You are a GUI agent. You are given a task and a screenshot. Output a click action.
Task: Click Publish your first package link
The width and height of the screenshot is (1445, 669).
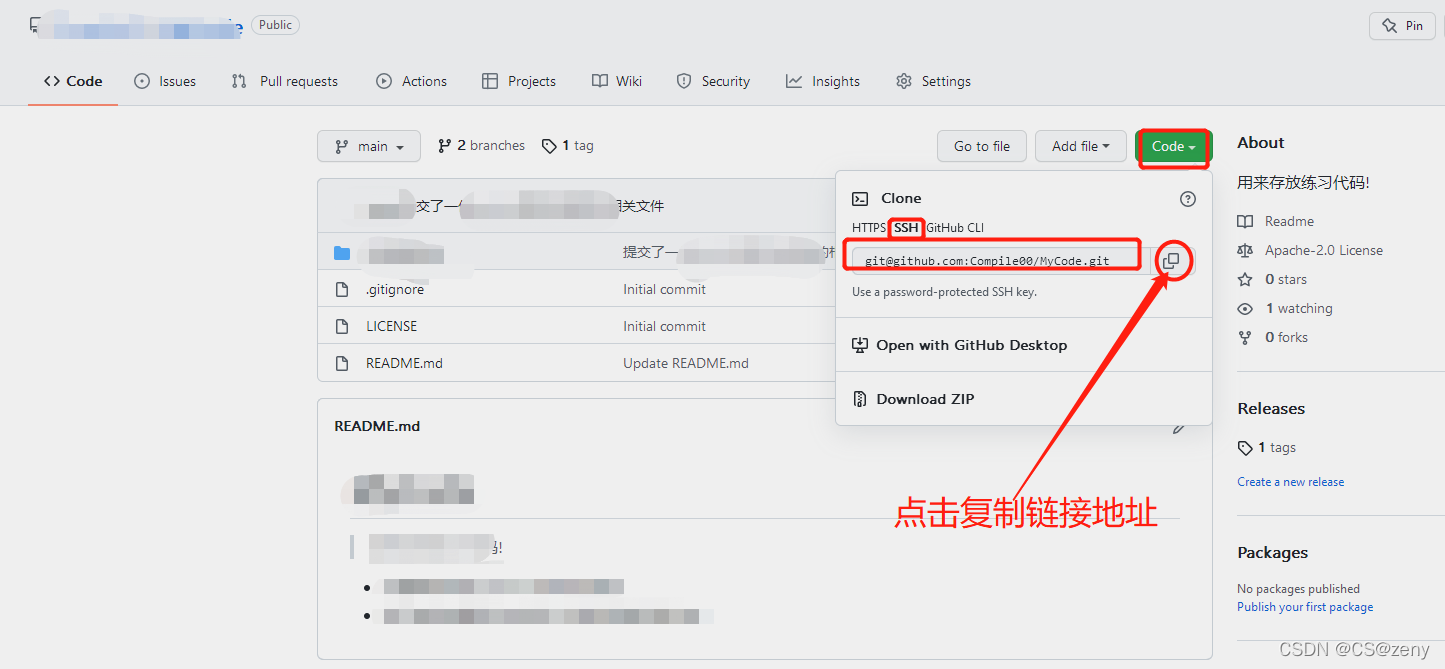coord(1305,607)
